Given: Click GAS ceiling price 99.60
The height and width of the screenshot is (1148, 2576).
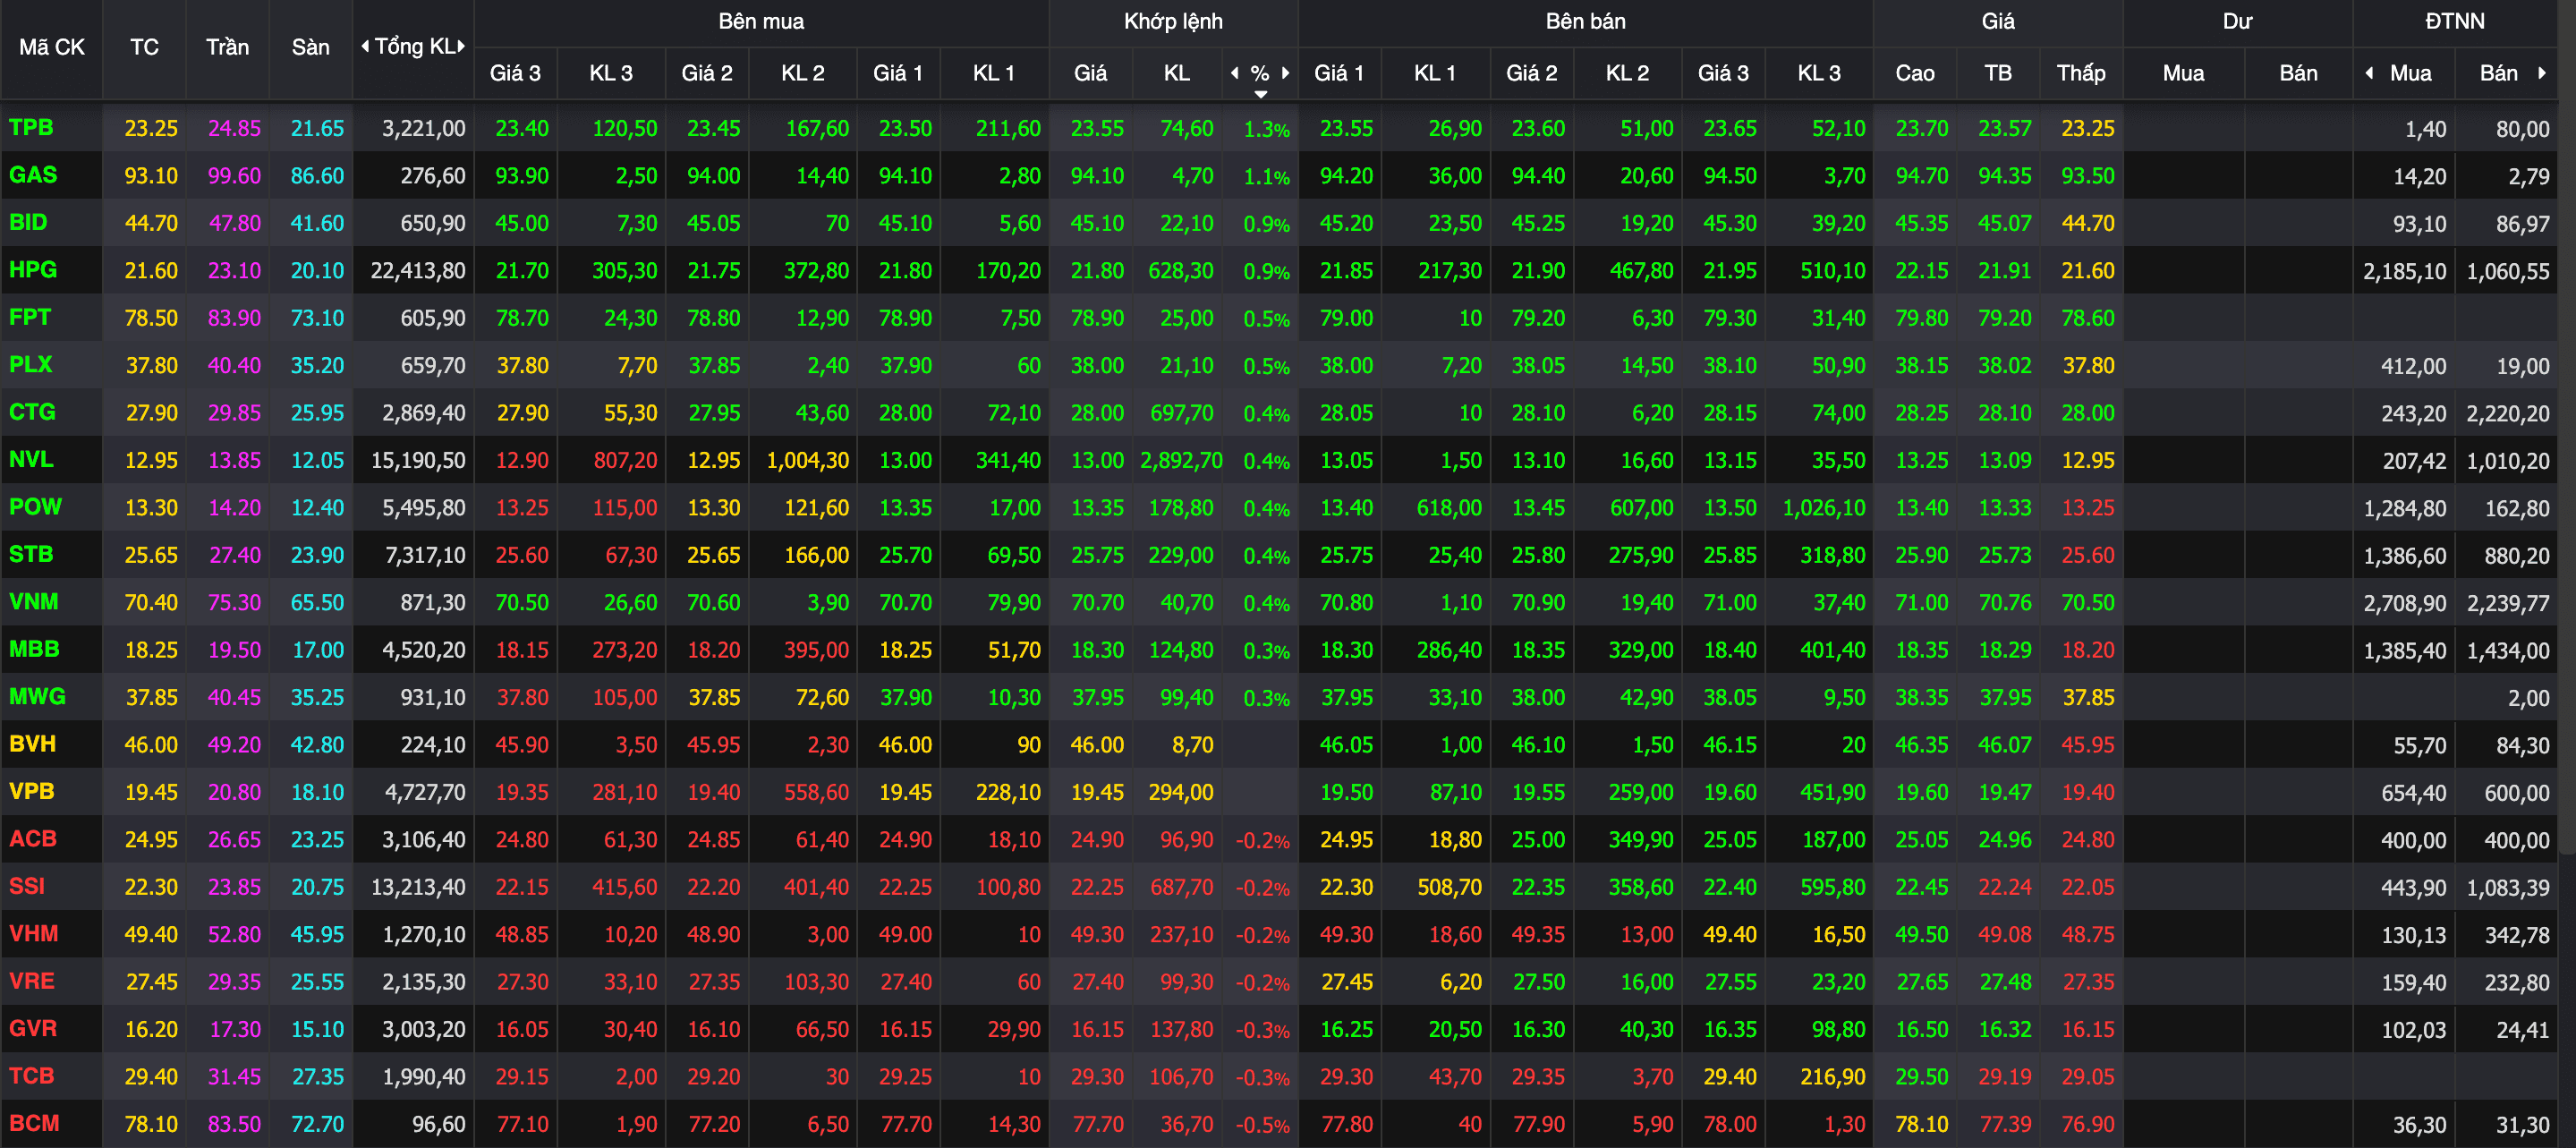Looking at the screenshot, I should tap(234, 176).
